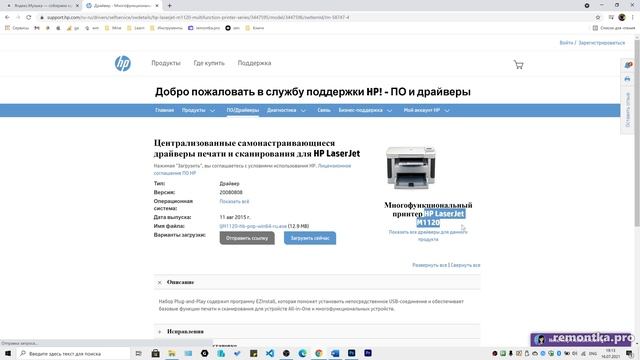
Task: Open the HP software license agreement link
Action: pyautogui.click(x=252, y=169)
